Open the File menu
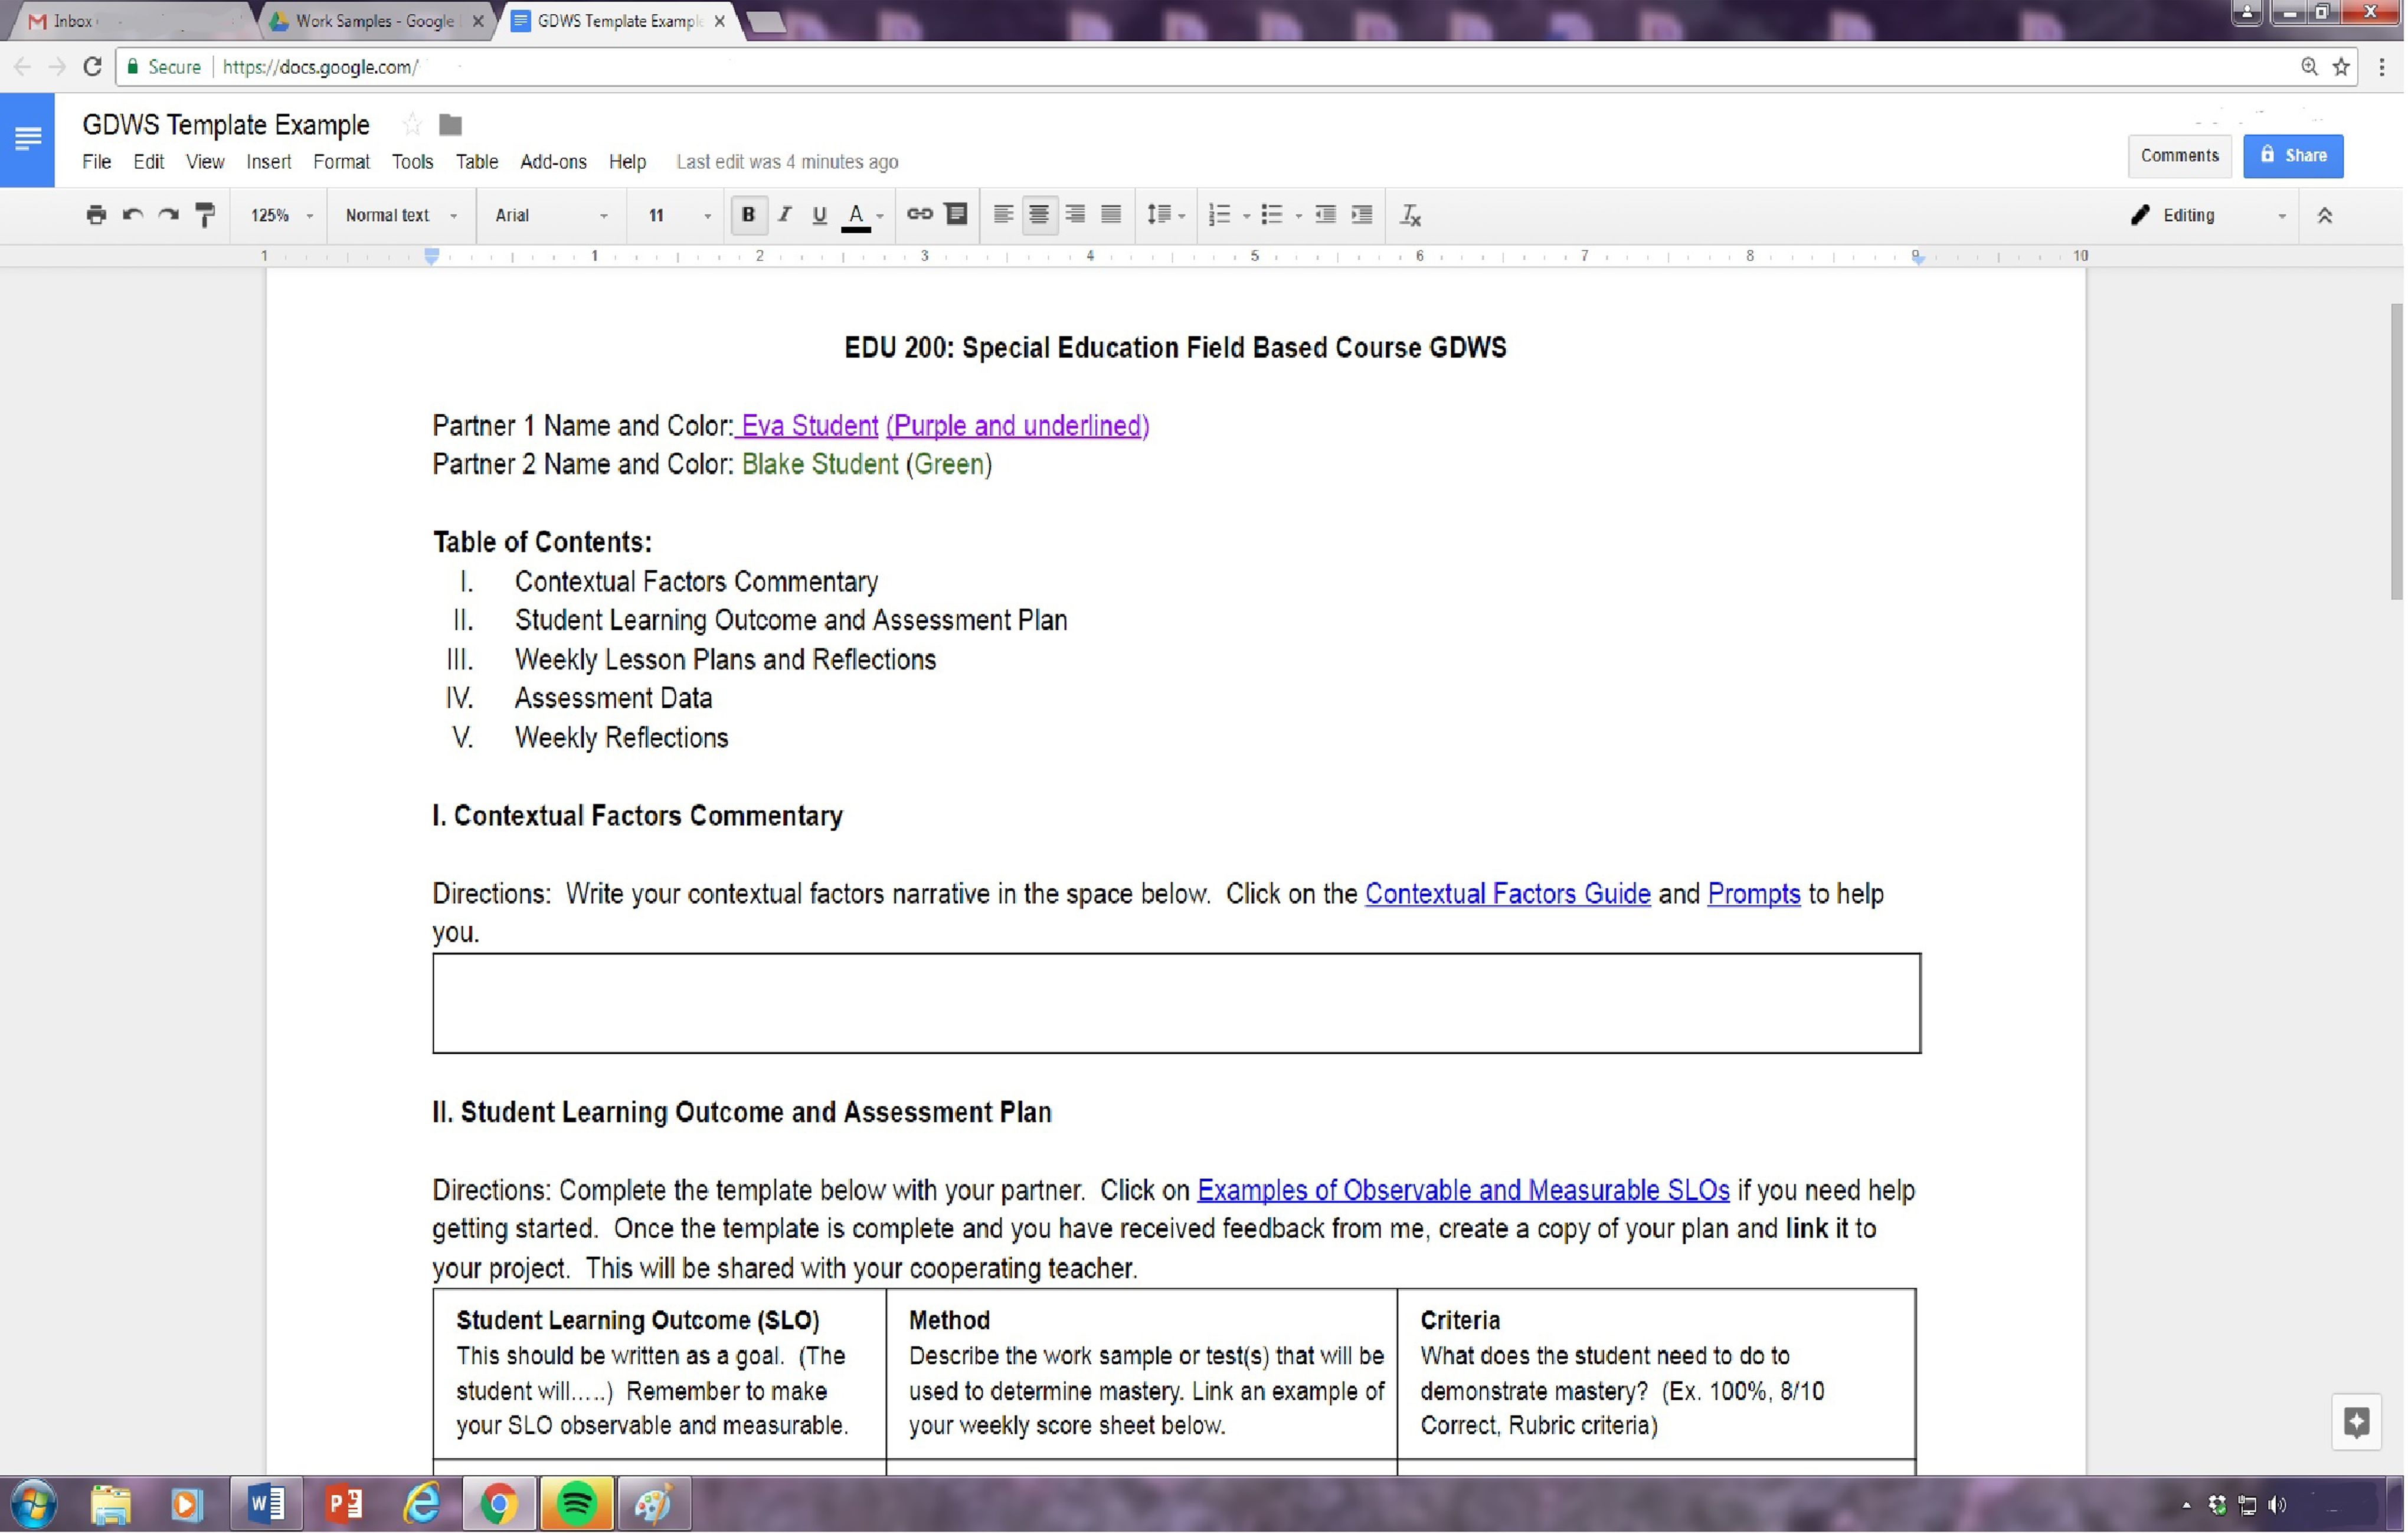 96,162
